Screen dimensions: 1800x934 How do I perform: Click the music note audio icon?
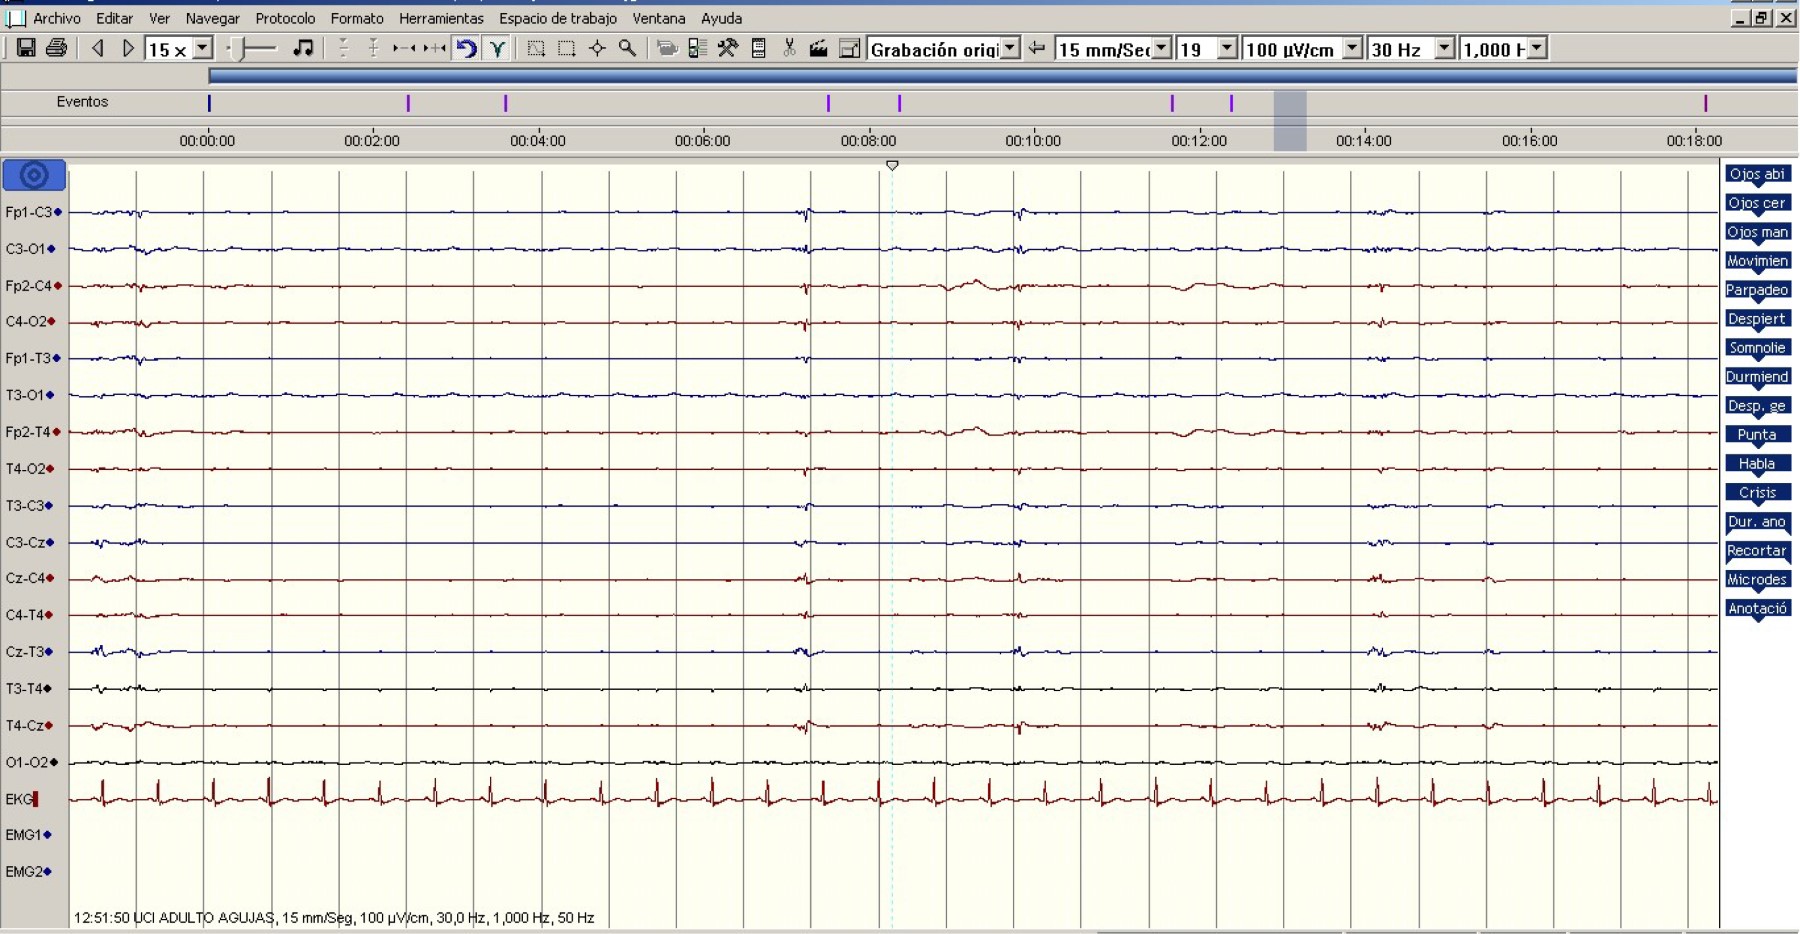(x=303, y=48)
